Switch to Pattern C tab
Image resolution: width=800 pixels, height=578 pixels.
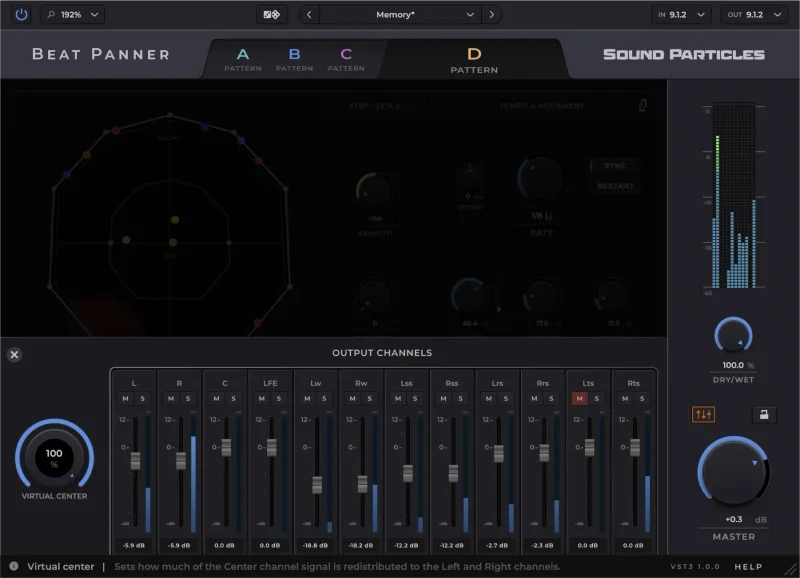[x=346, y=60]
